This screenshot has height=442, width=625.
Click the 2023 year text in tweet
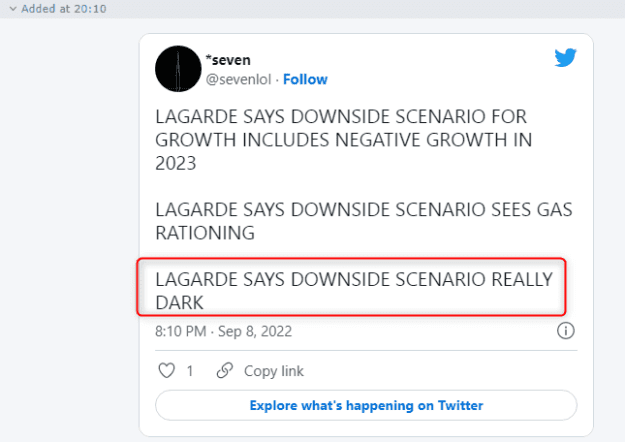coord(176,163)
